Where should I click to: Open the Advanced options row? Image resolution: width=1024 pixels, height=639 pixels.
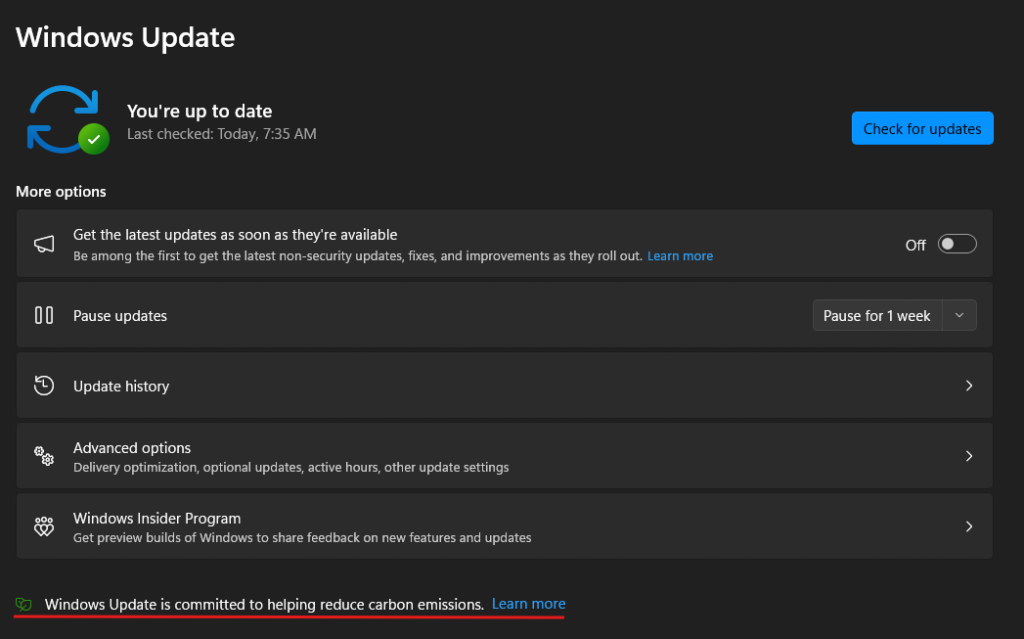coord(500,456)
